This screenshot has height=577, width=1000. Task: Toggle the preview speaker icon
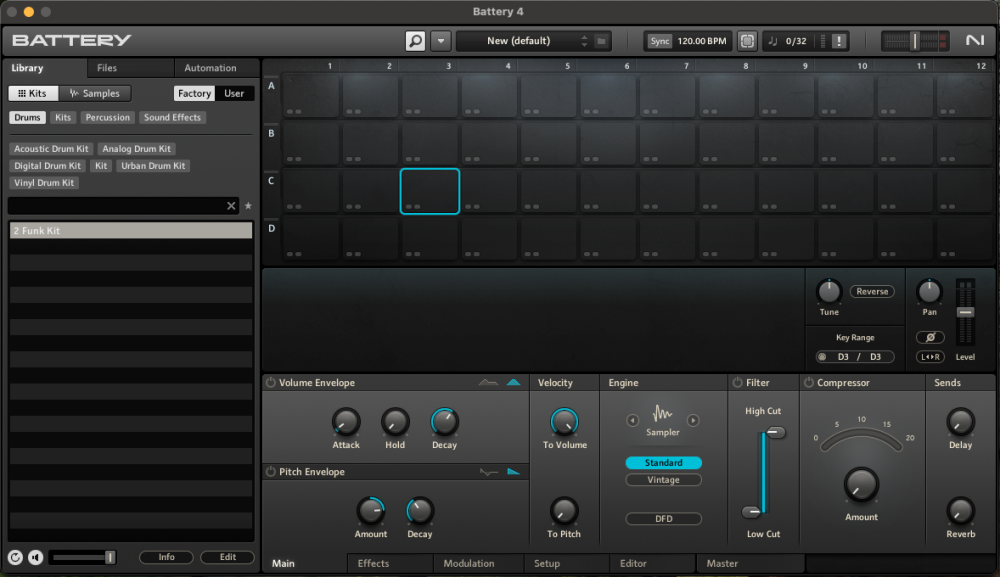[36, 557]
